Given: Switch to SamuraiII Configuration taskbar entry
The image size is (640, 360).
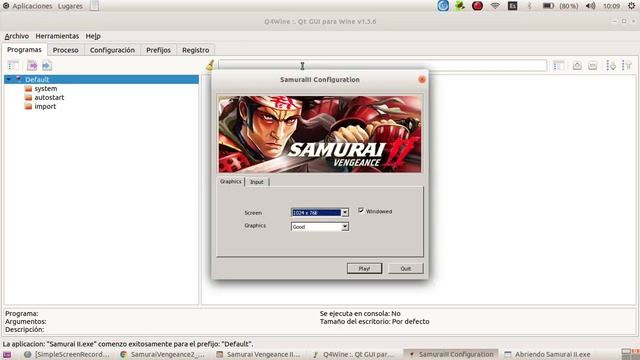Looking at the screenshot, I should pos(451,354).
